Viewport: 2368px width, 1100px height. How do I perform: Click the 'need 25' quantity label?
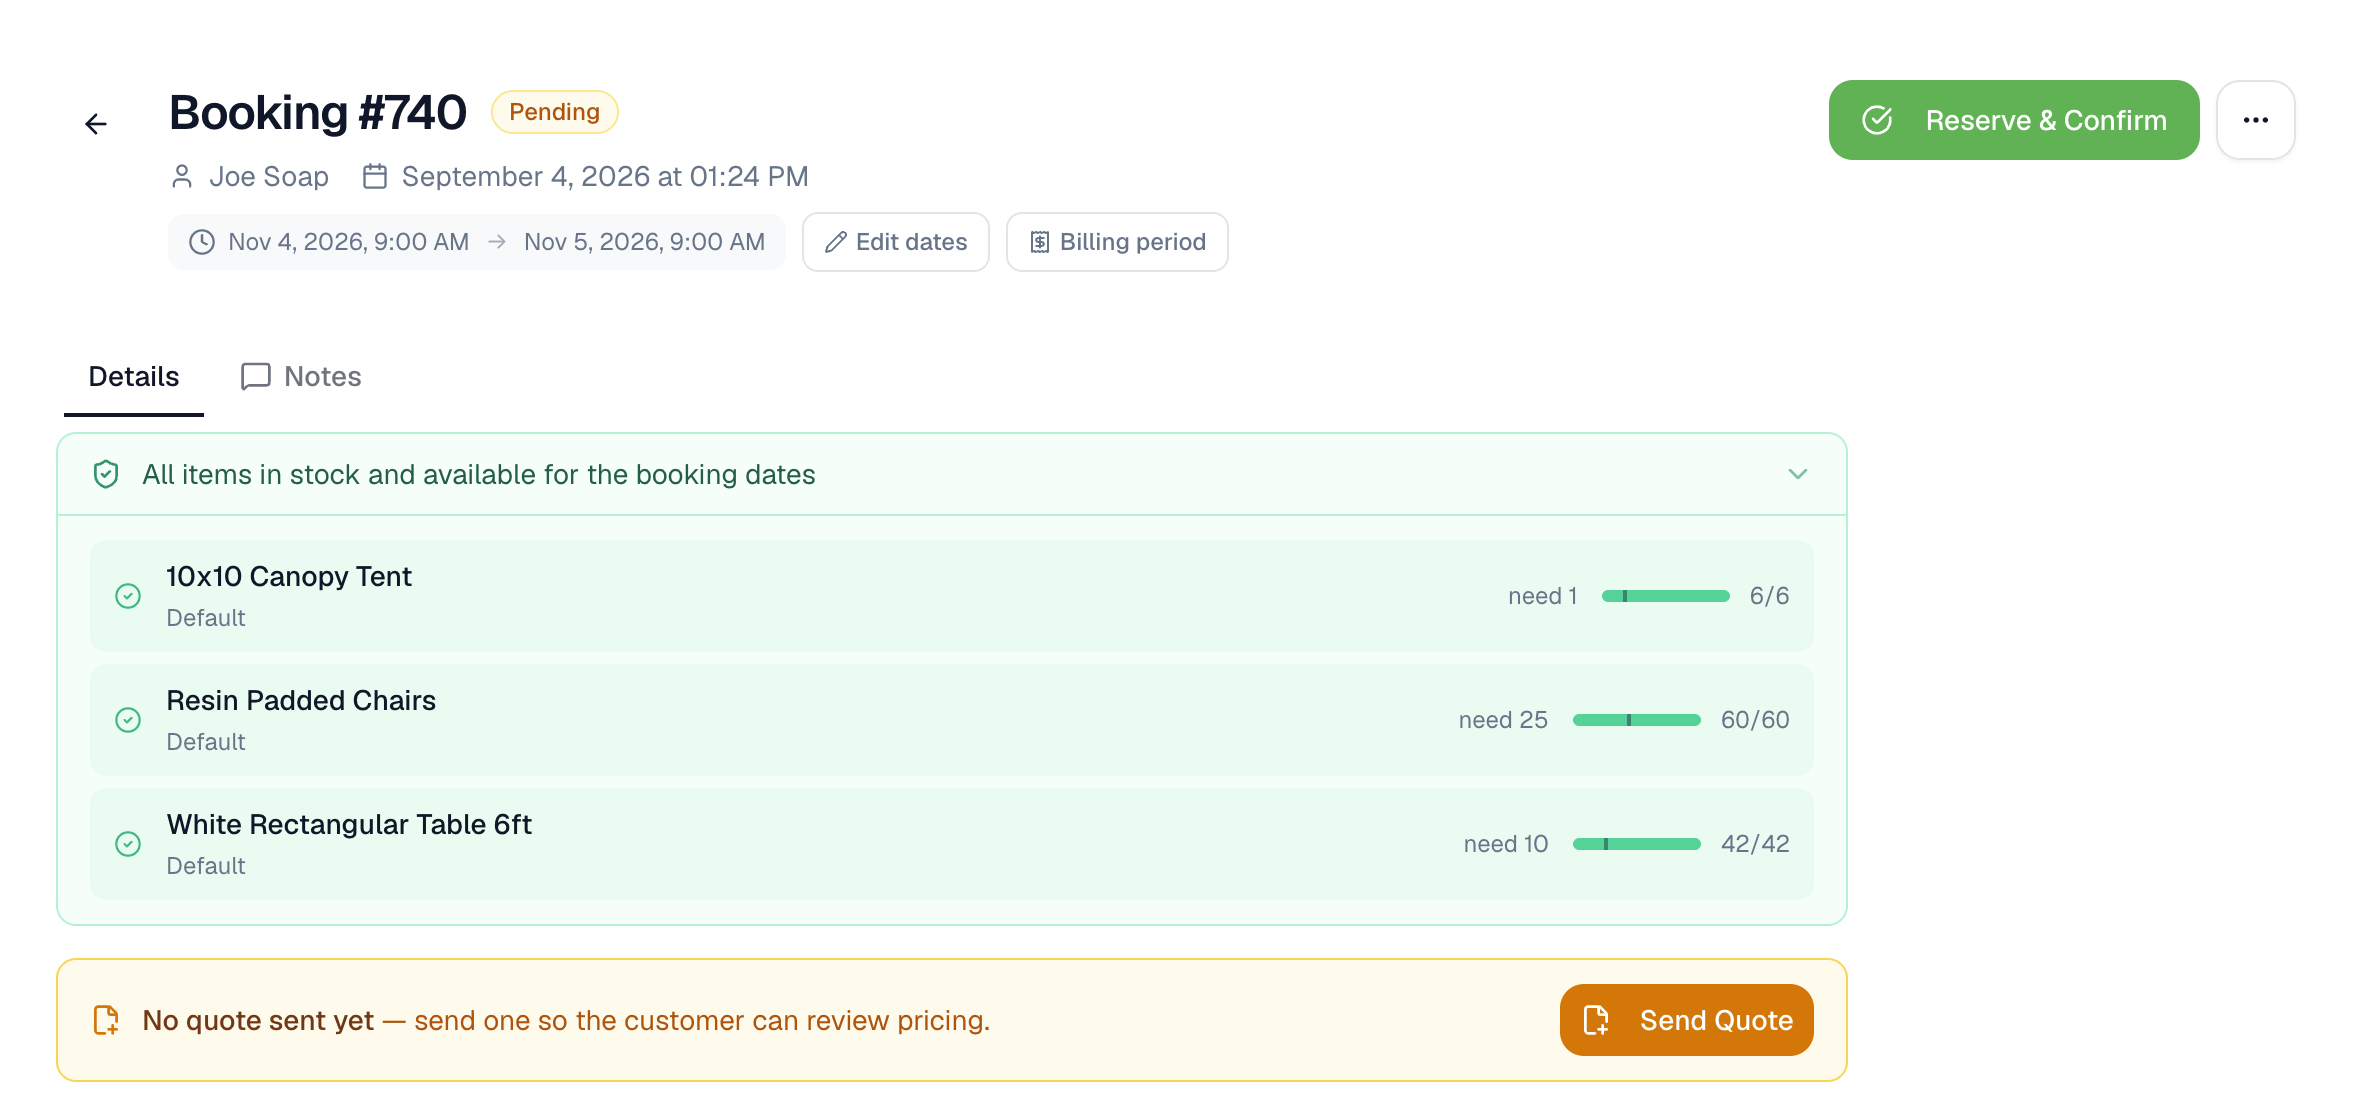1503,720
